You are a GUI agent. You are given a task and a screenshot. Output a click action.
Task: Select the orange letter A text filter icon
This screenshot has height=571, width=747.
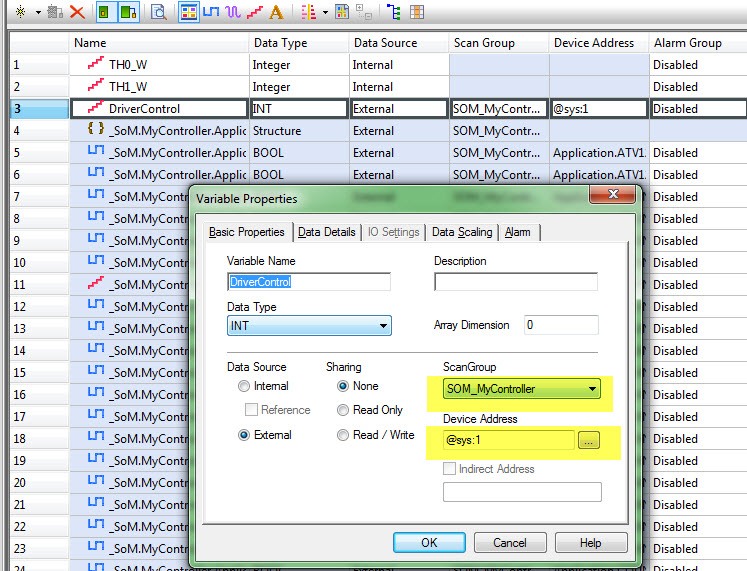point(276,12)
